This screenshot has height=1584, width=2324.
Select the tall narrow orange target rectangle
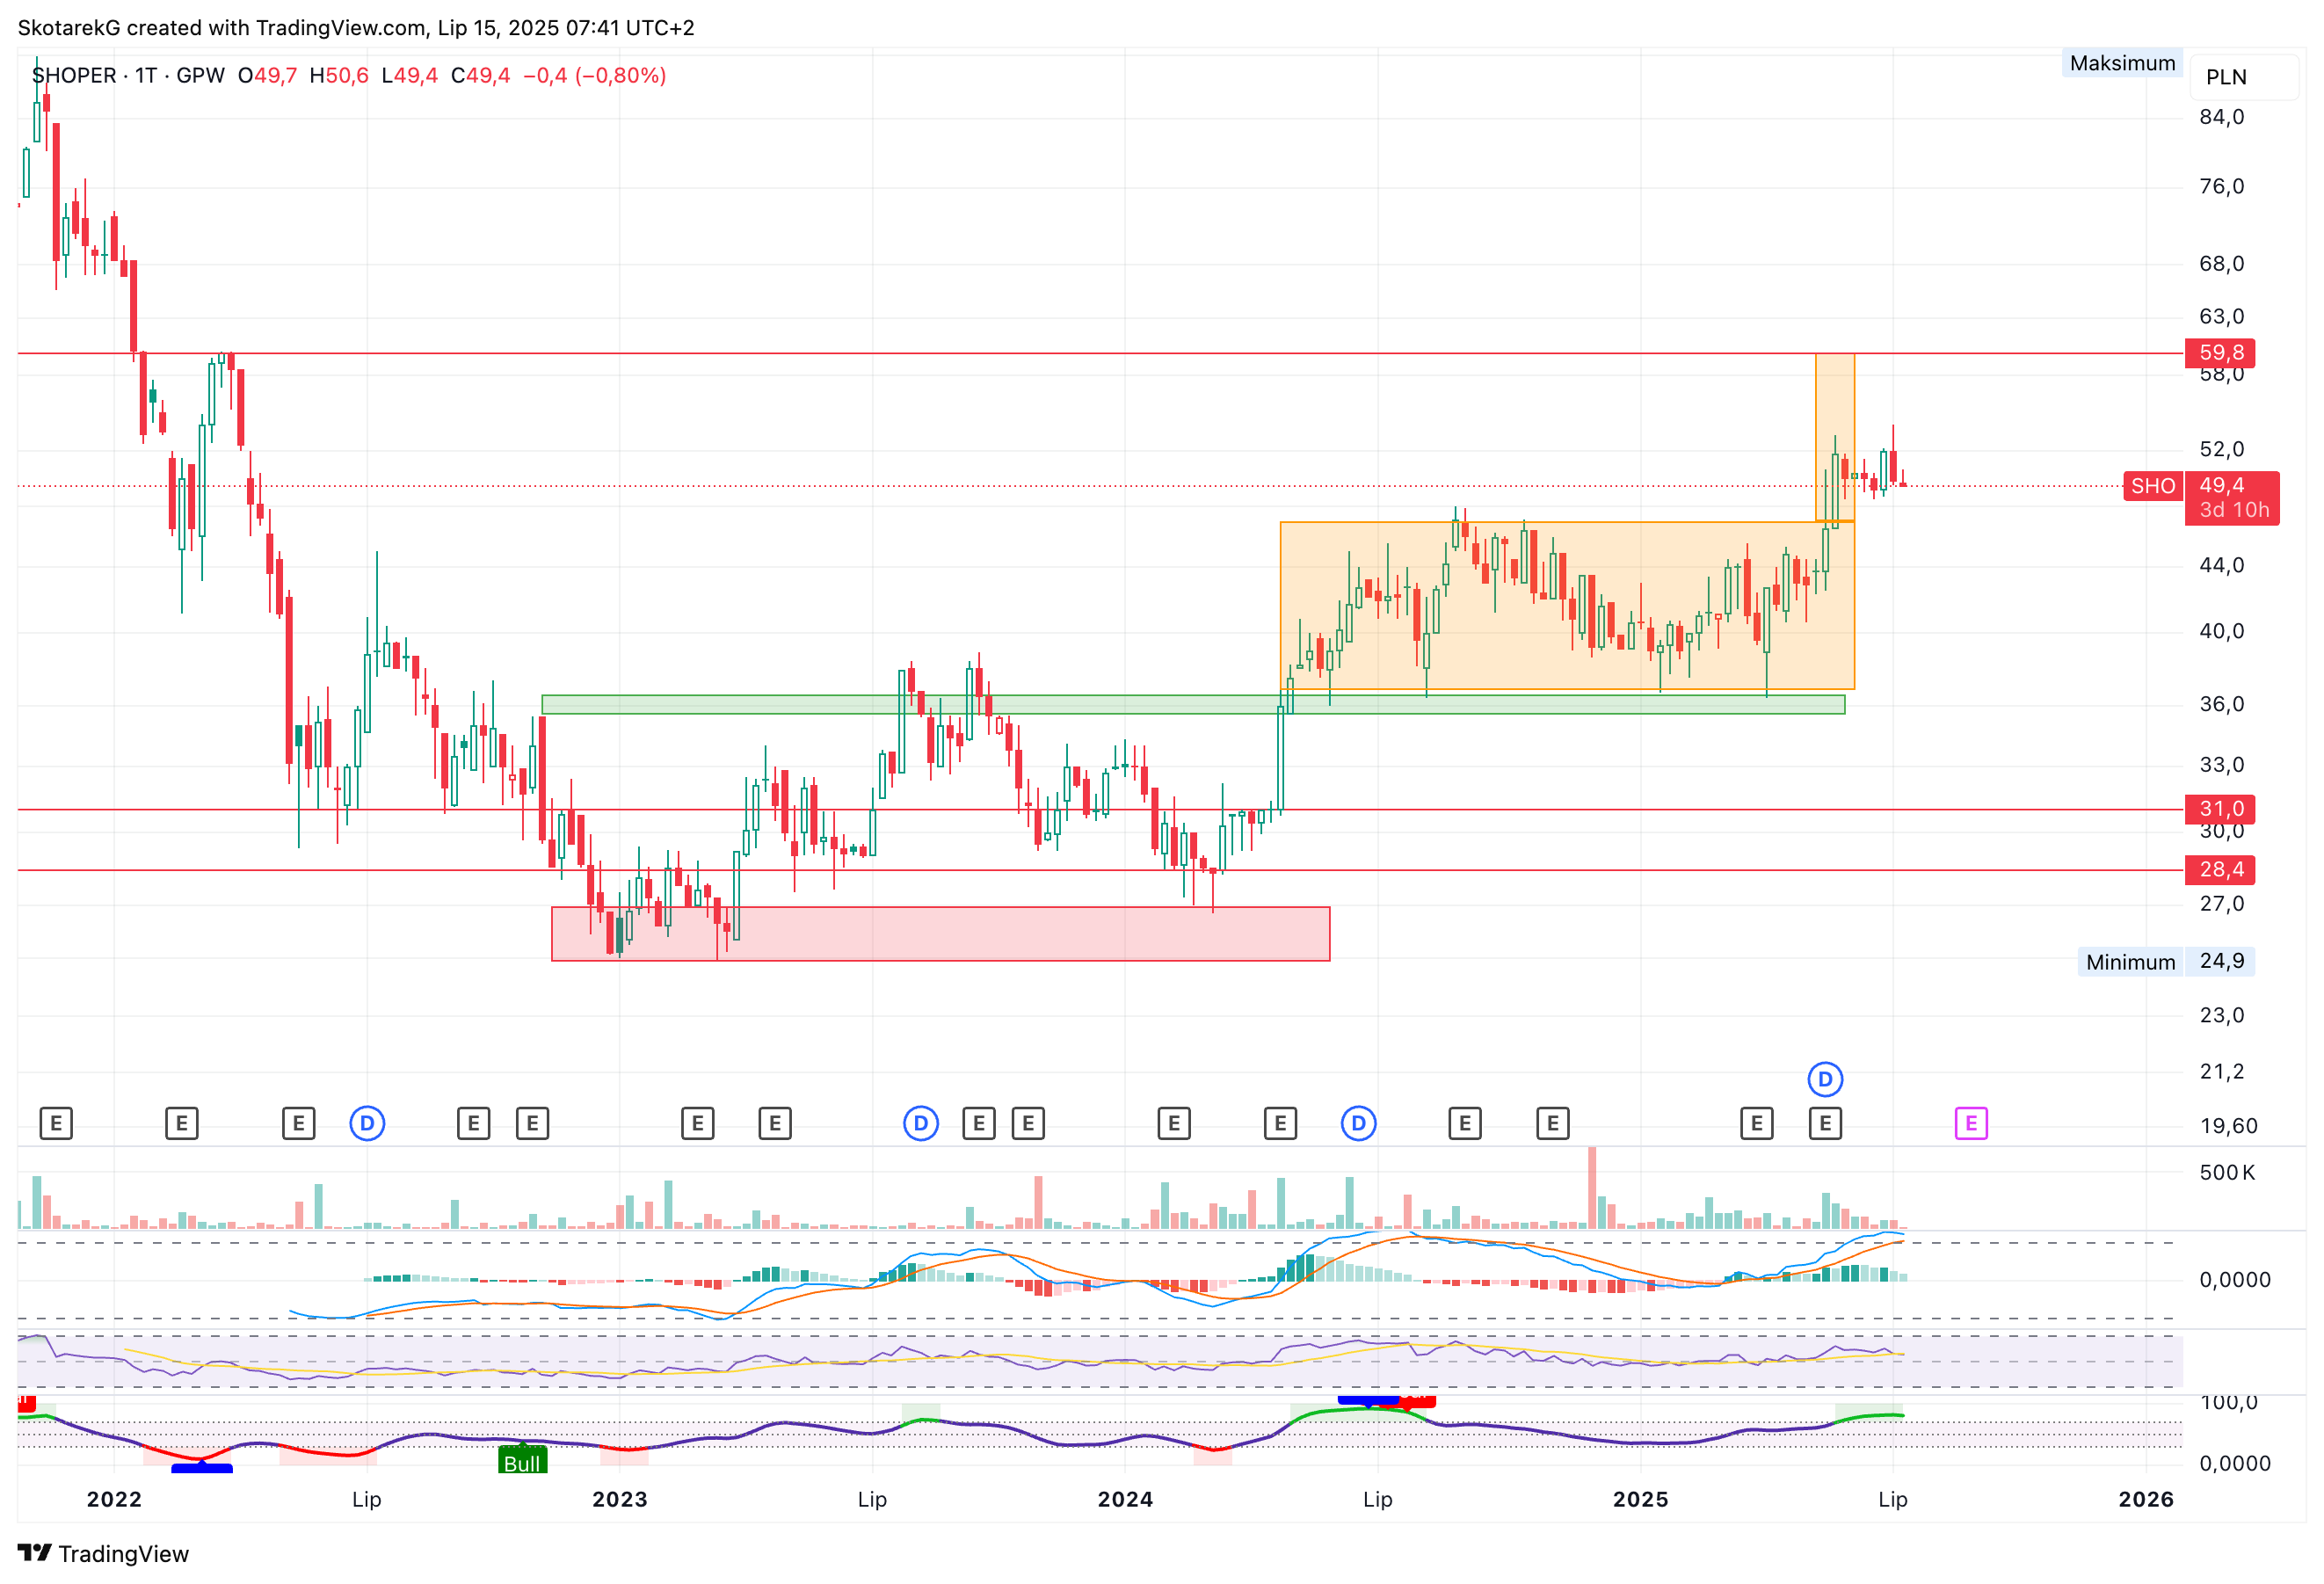point(1835,437)
